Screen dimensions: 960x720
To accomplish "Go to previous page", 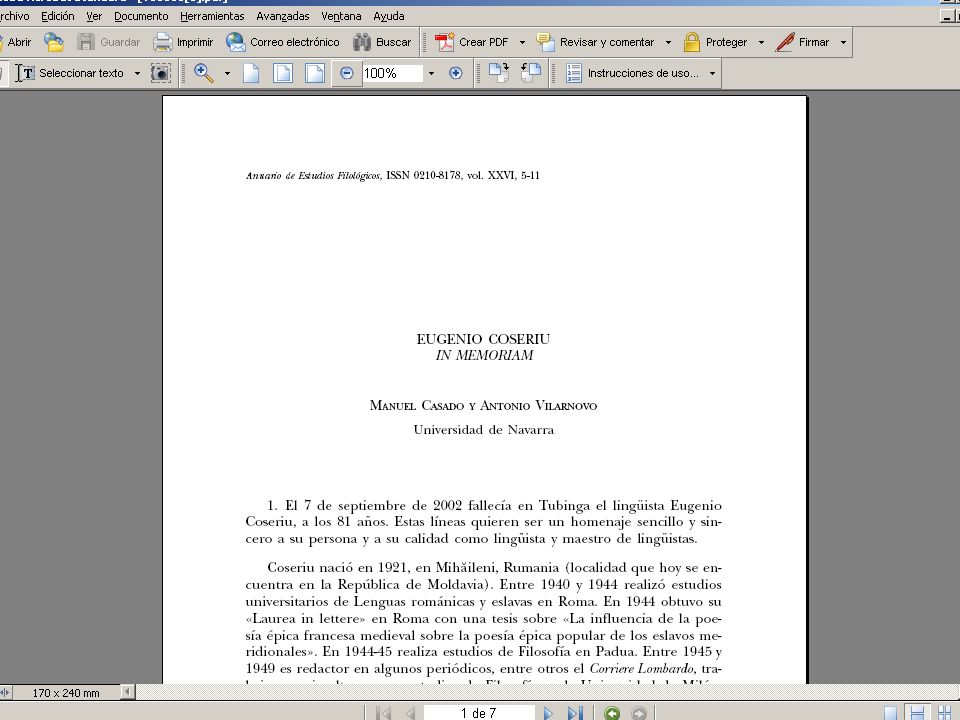I will coord(411,713).
